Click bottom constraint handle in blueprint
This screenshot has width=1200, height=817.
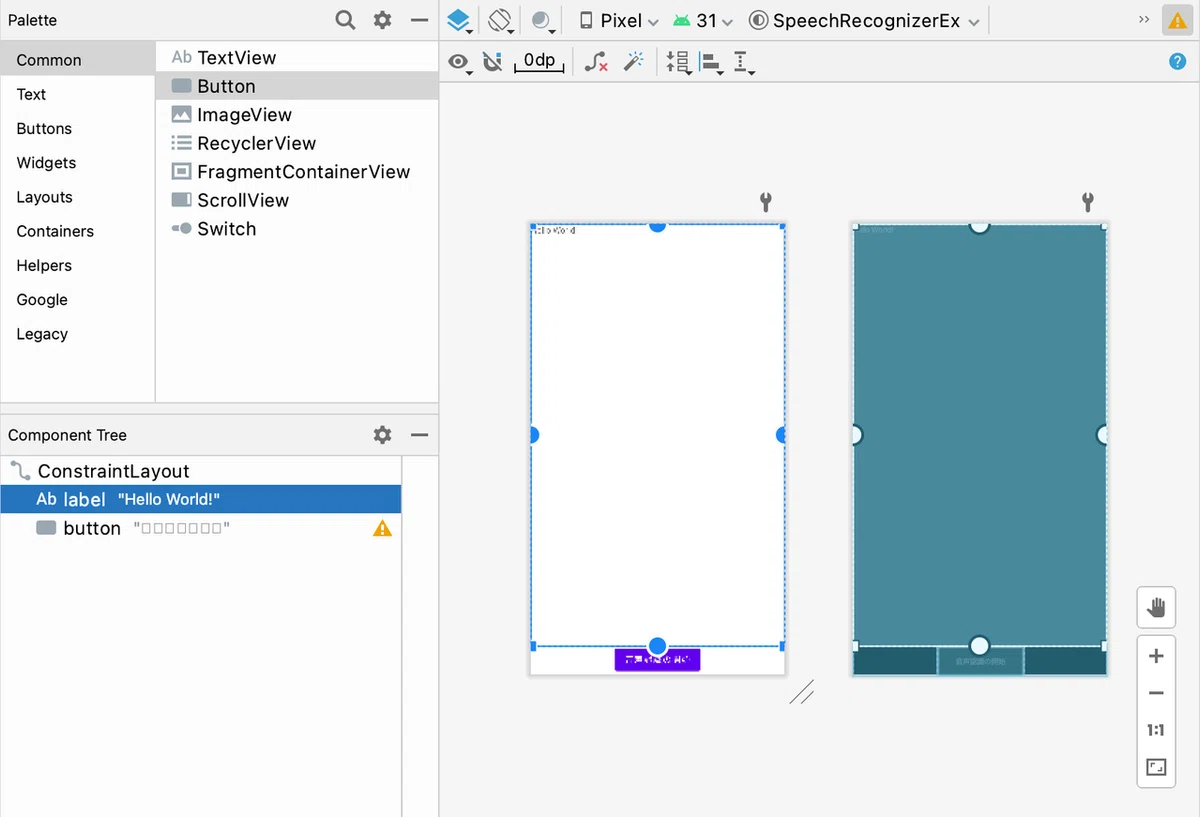pos(980,646)
